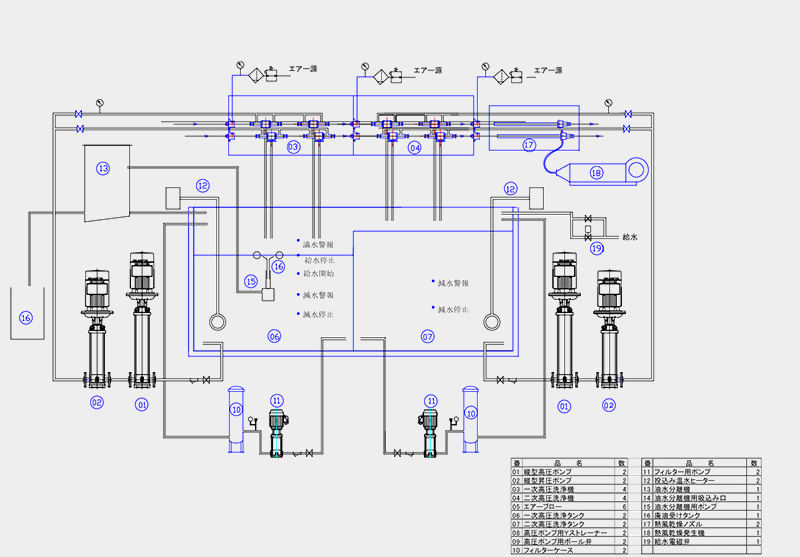Click the callout balloon numbered 19

[x=597, y=248]
